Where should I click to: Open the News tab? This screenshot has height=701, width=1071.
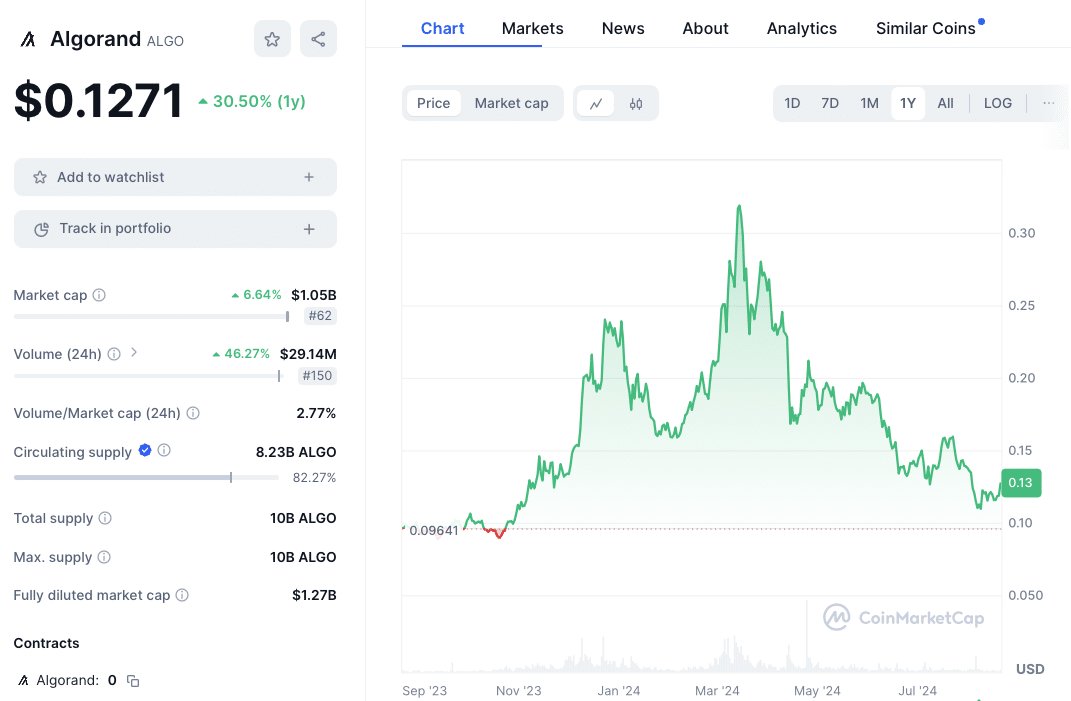click(623, 29)
